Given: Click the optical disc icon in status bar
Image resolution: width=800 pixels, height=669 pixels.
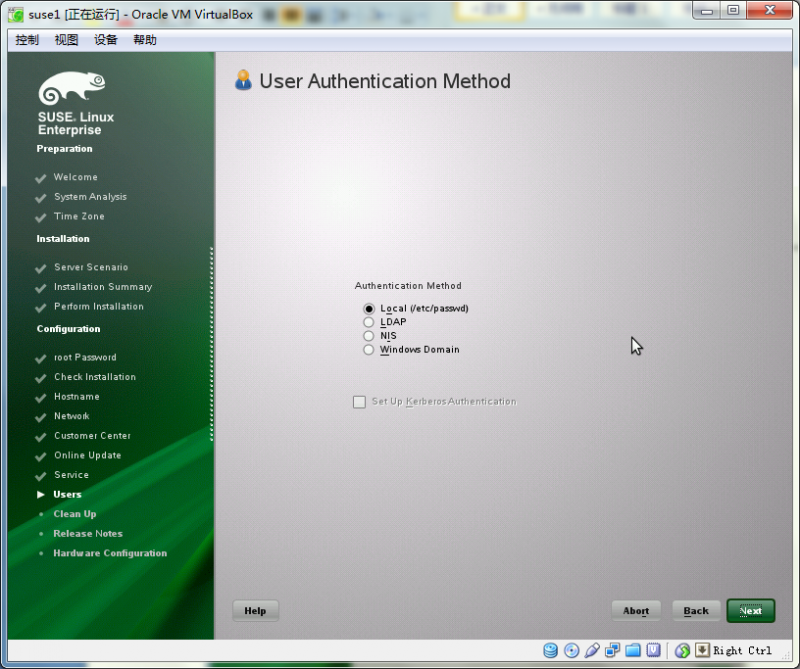Looking at the screenshot, I should (x=571, y=650).
